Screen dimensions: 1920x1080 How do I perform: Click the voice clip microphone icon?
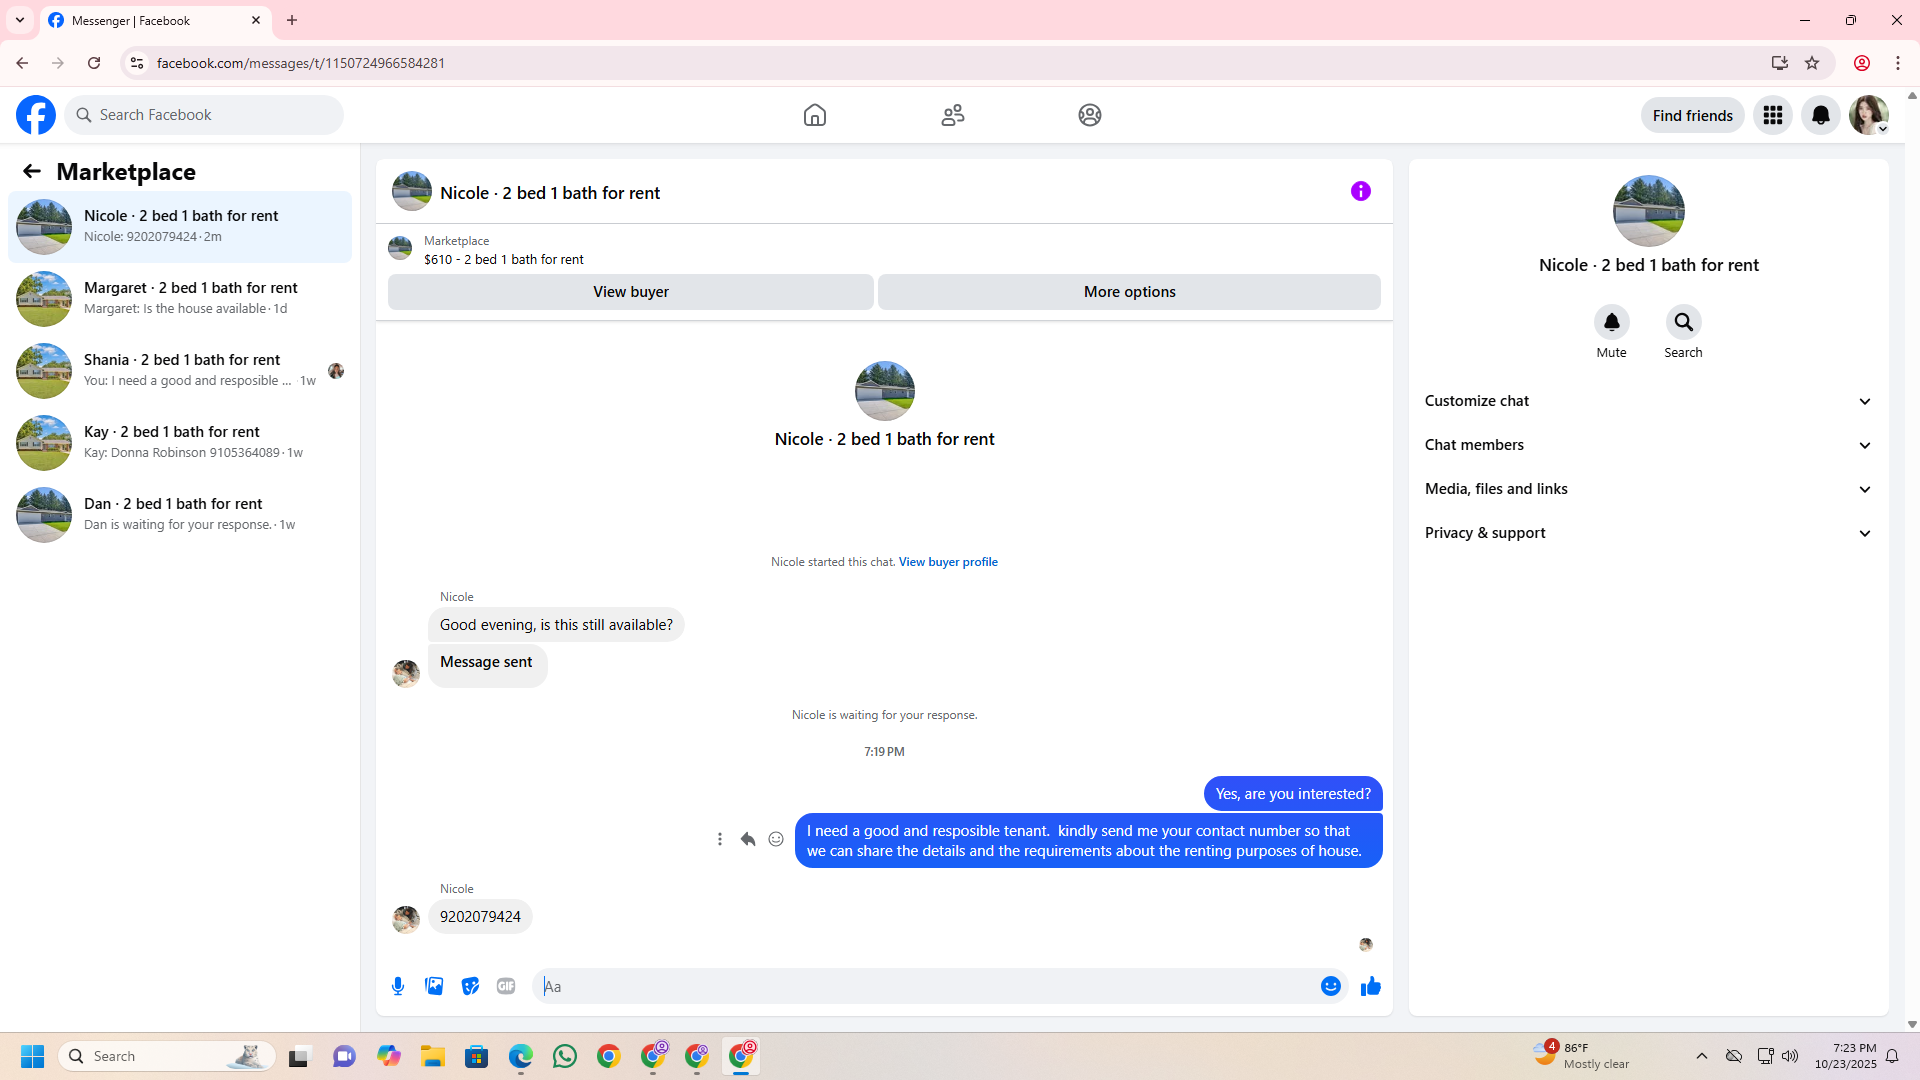click(398, 986)
